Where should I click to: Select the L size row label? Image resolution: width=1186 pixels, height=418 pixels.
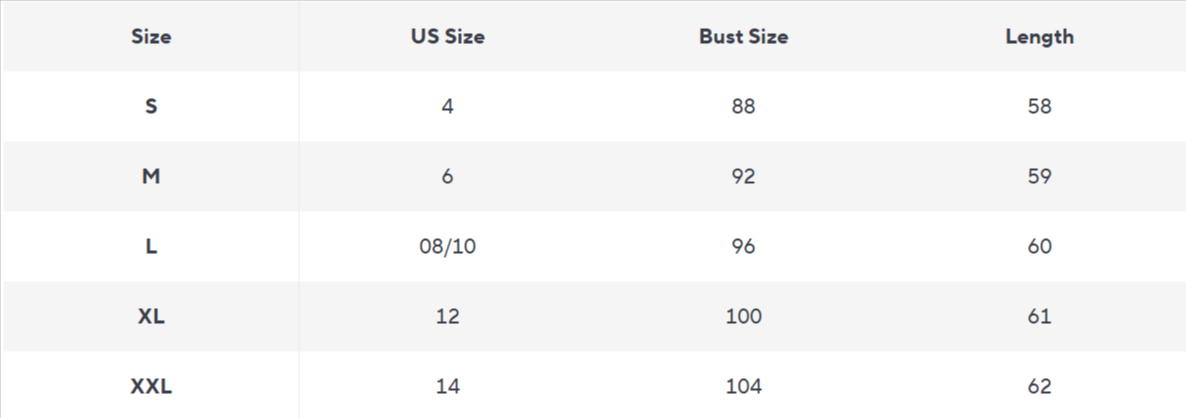click(x=151, y=246)
